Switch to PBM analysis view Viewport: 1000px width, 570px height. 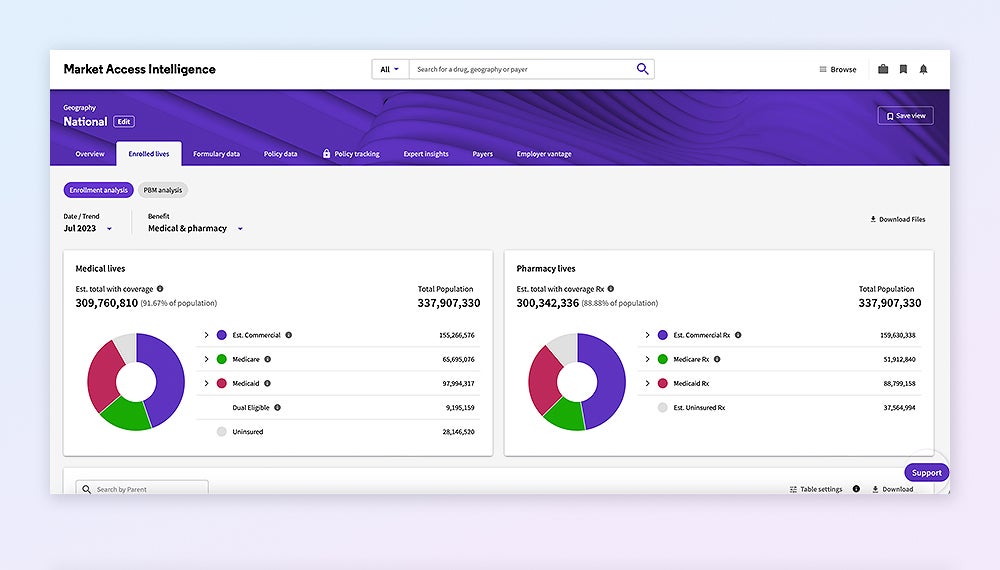pyautogui.click(x=162, y=190)
